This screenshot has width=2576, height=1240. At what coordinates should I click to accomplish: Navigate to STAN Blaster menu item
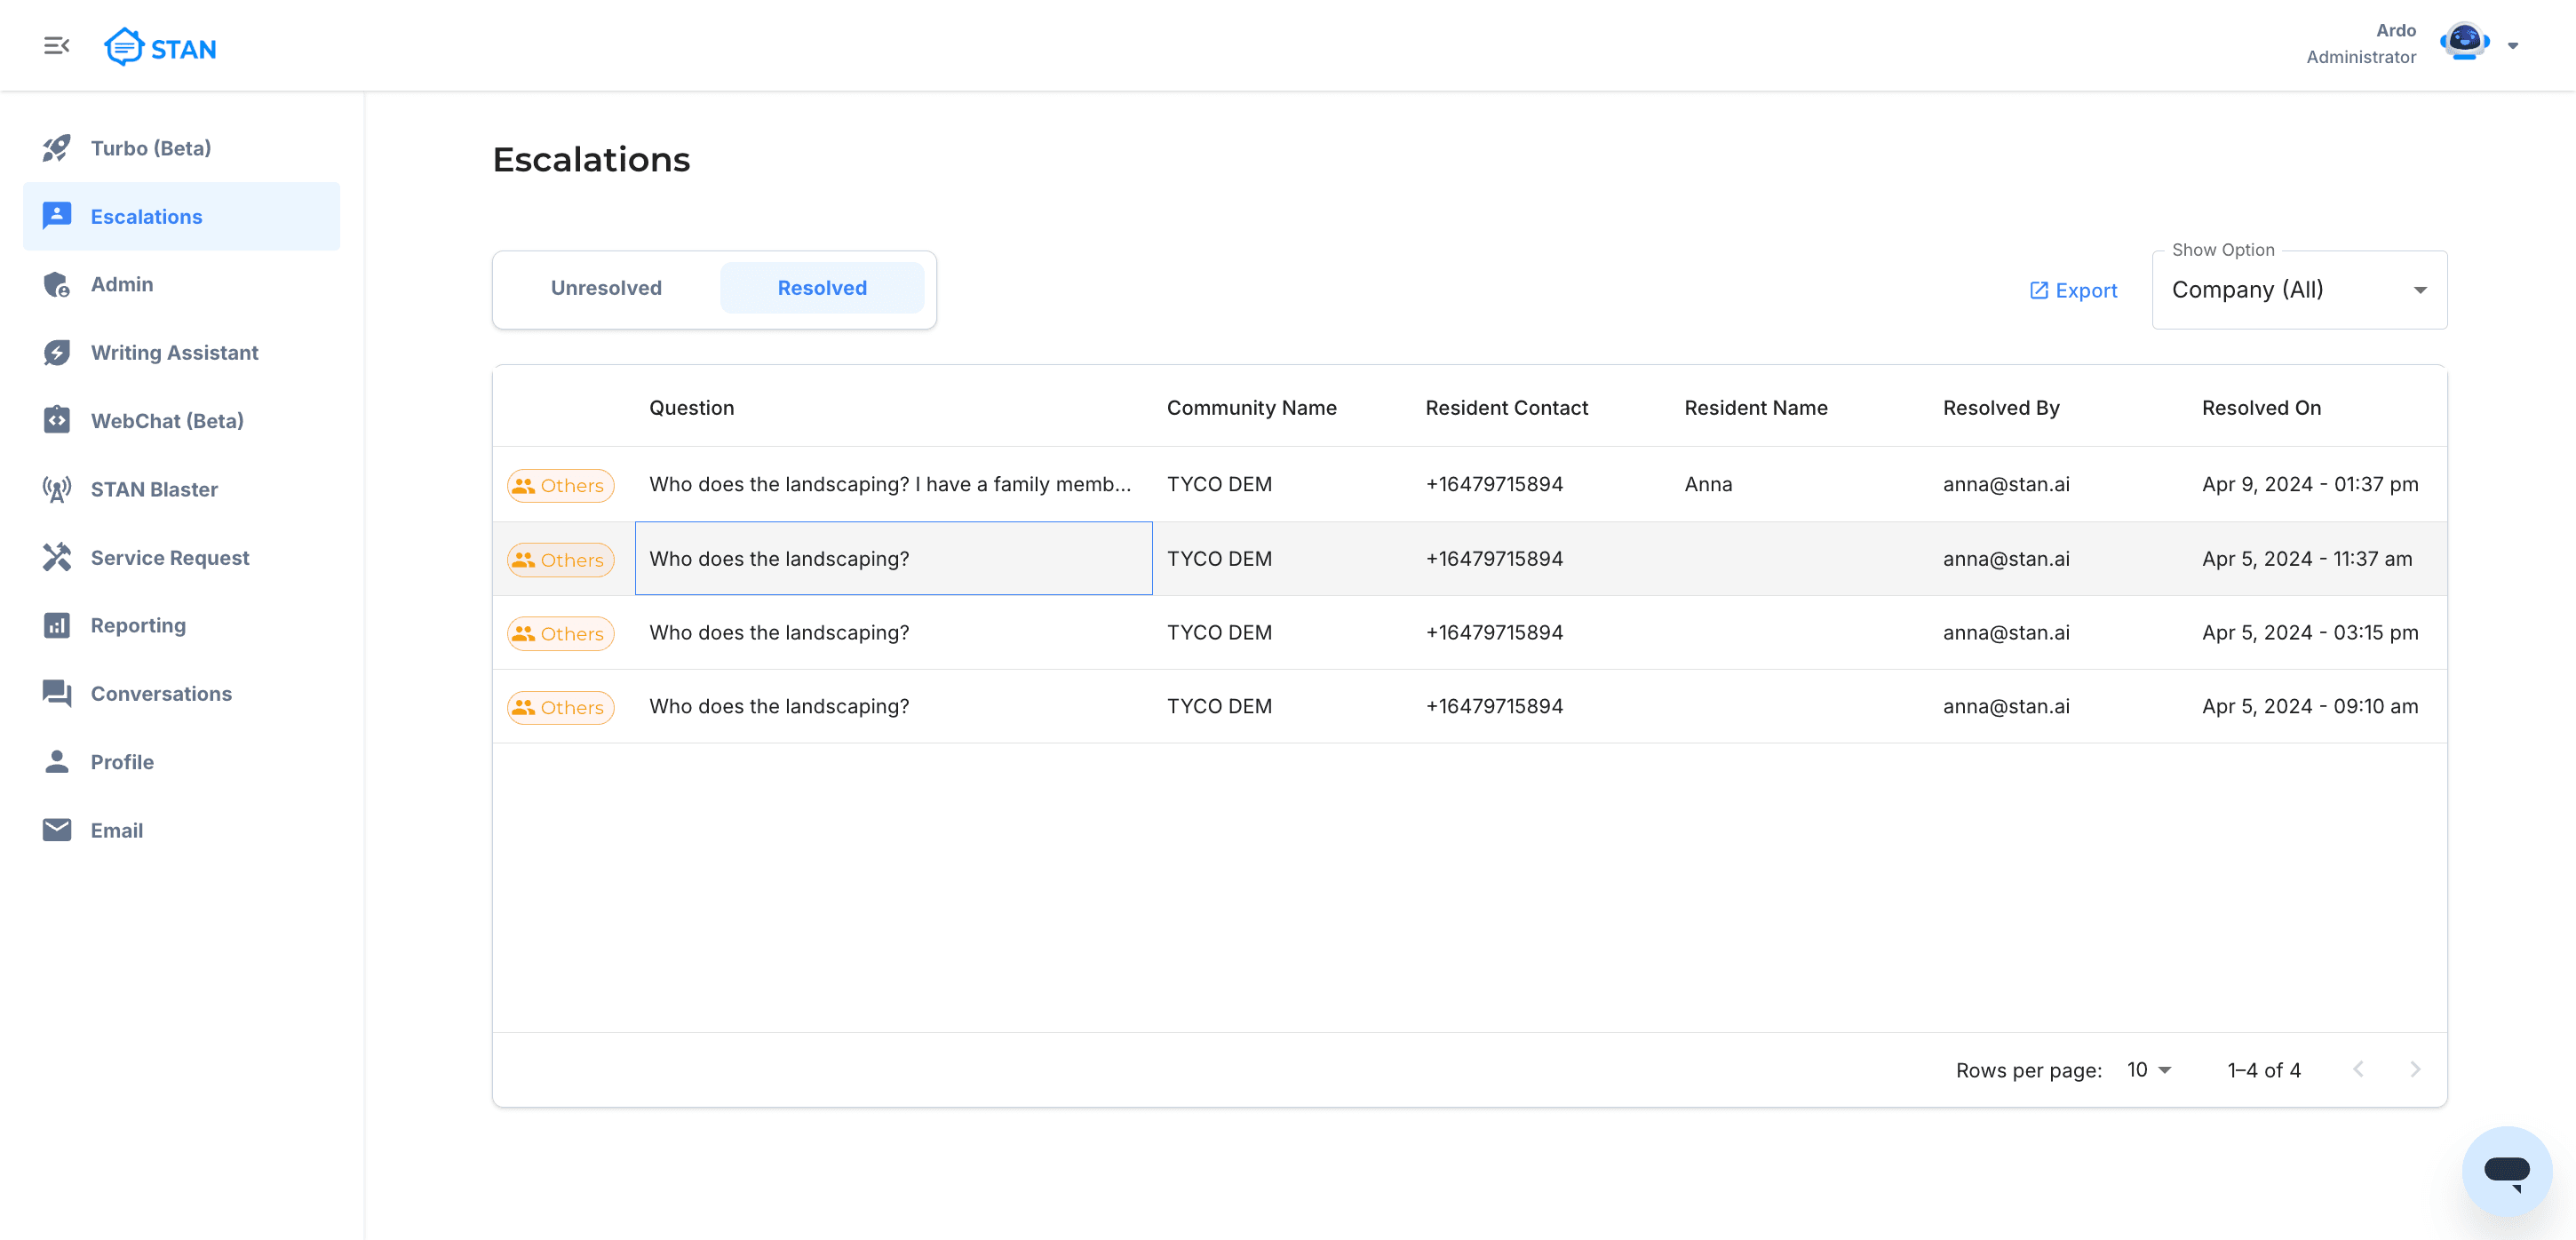coord(181,489)
